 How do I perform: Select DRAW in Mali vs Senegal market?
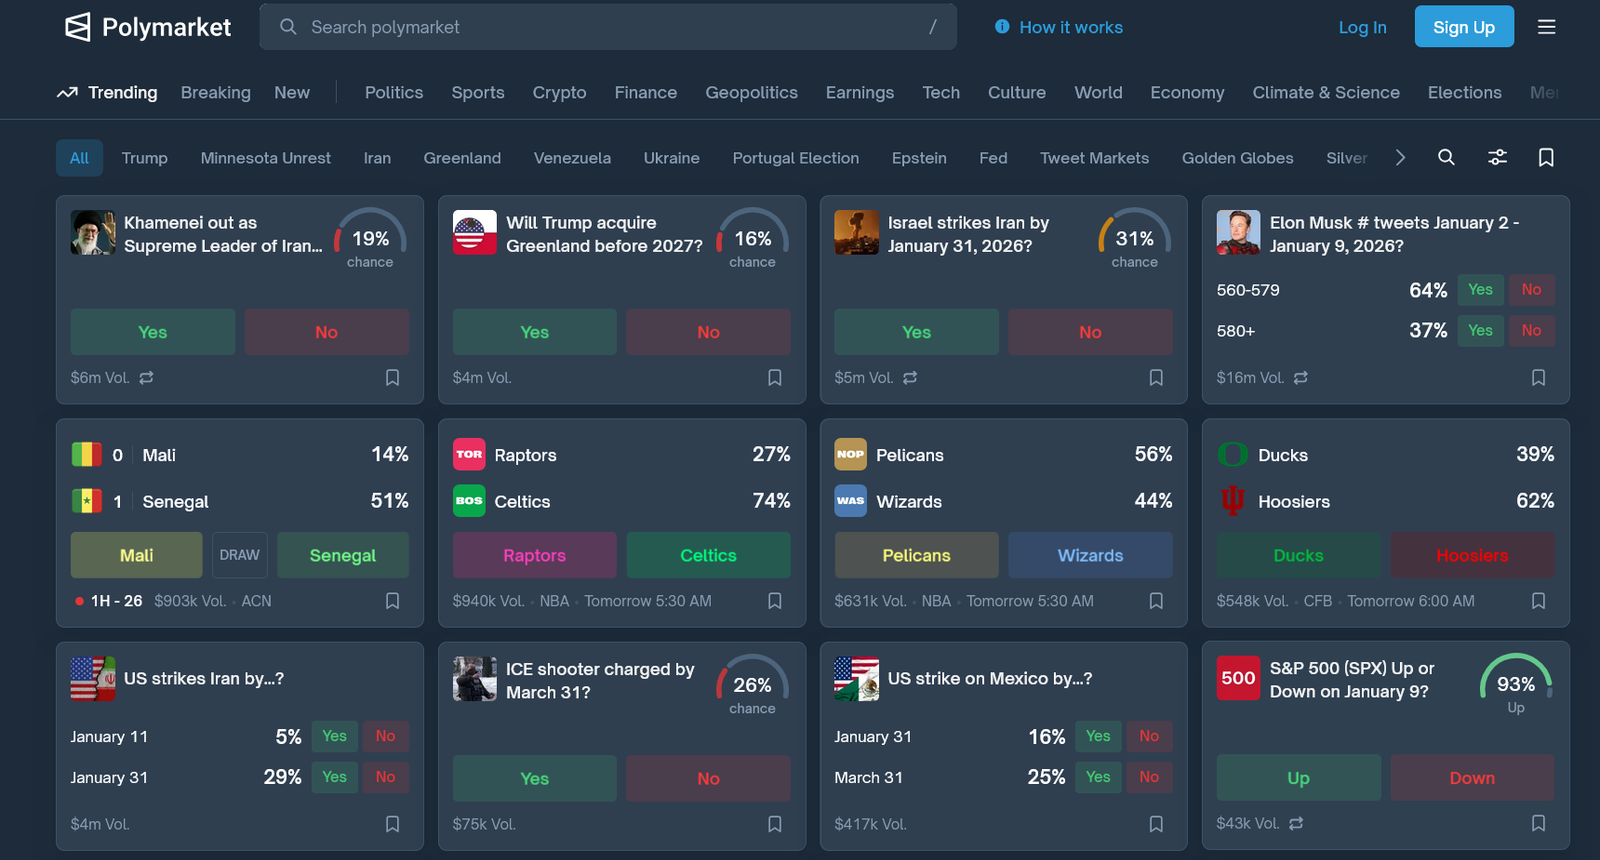240,555
